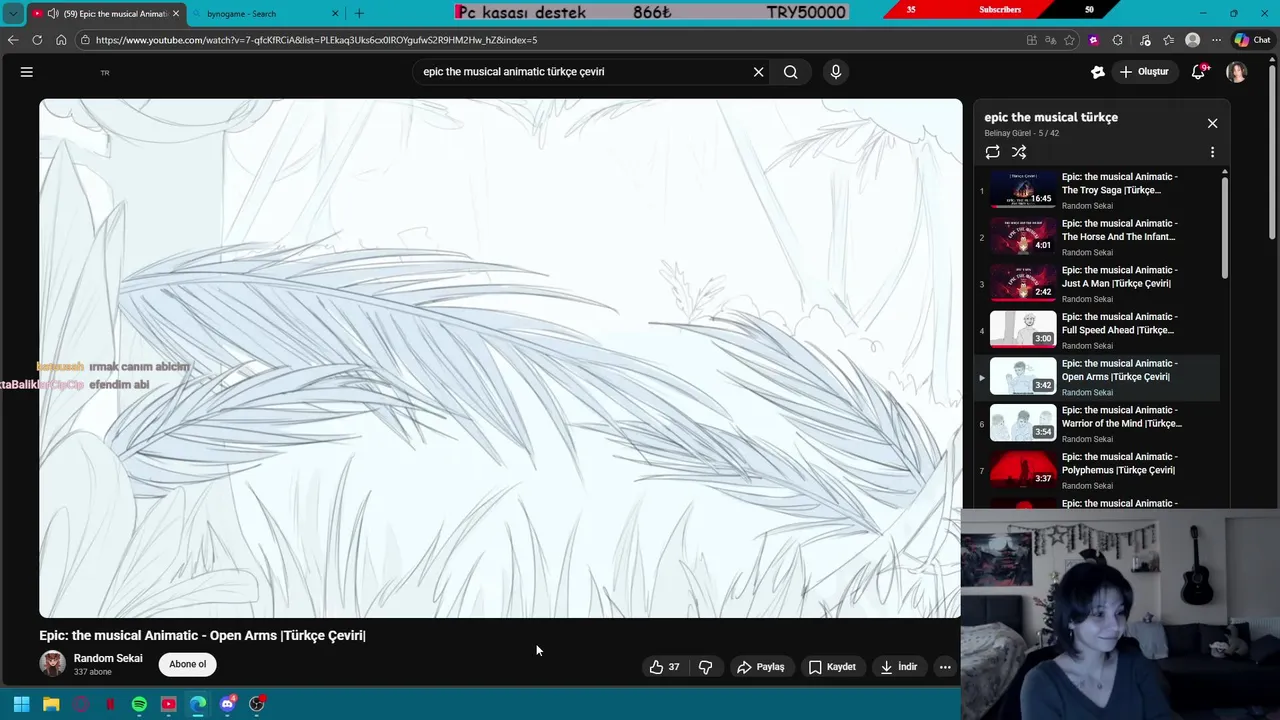Play The Troy Saga playlist video

1022,190
